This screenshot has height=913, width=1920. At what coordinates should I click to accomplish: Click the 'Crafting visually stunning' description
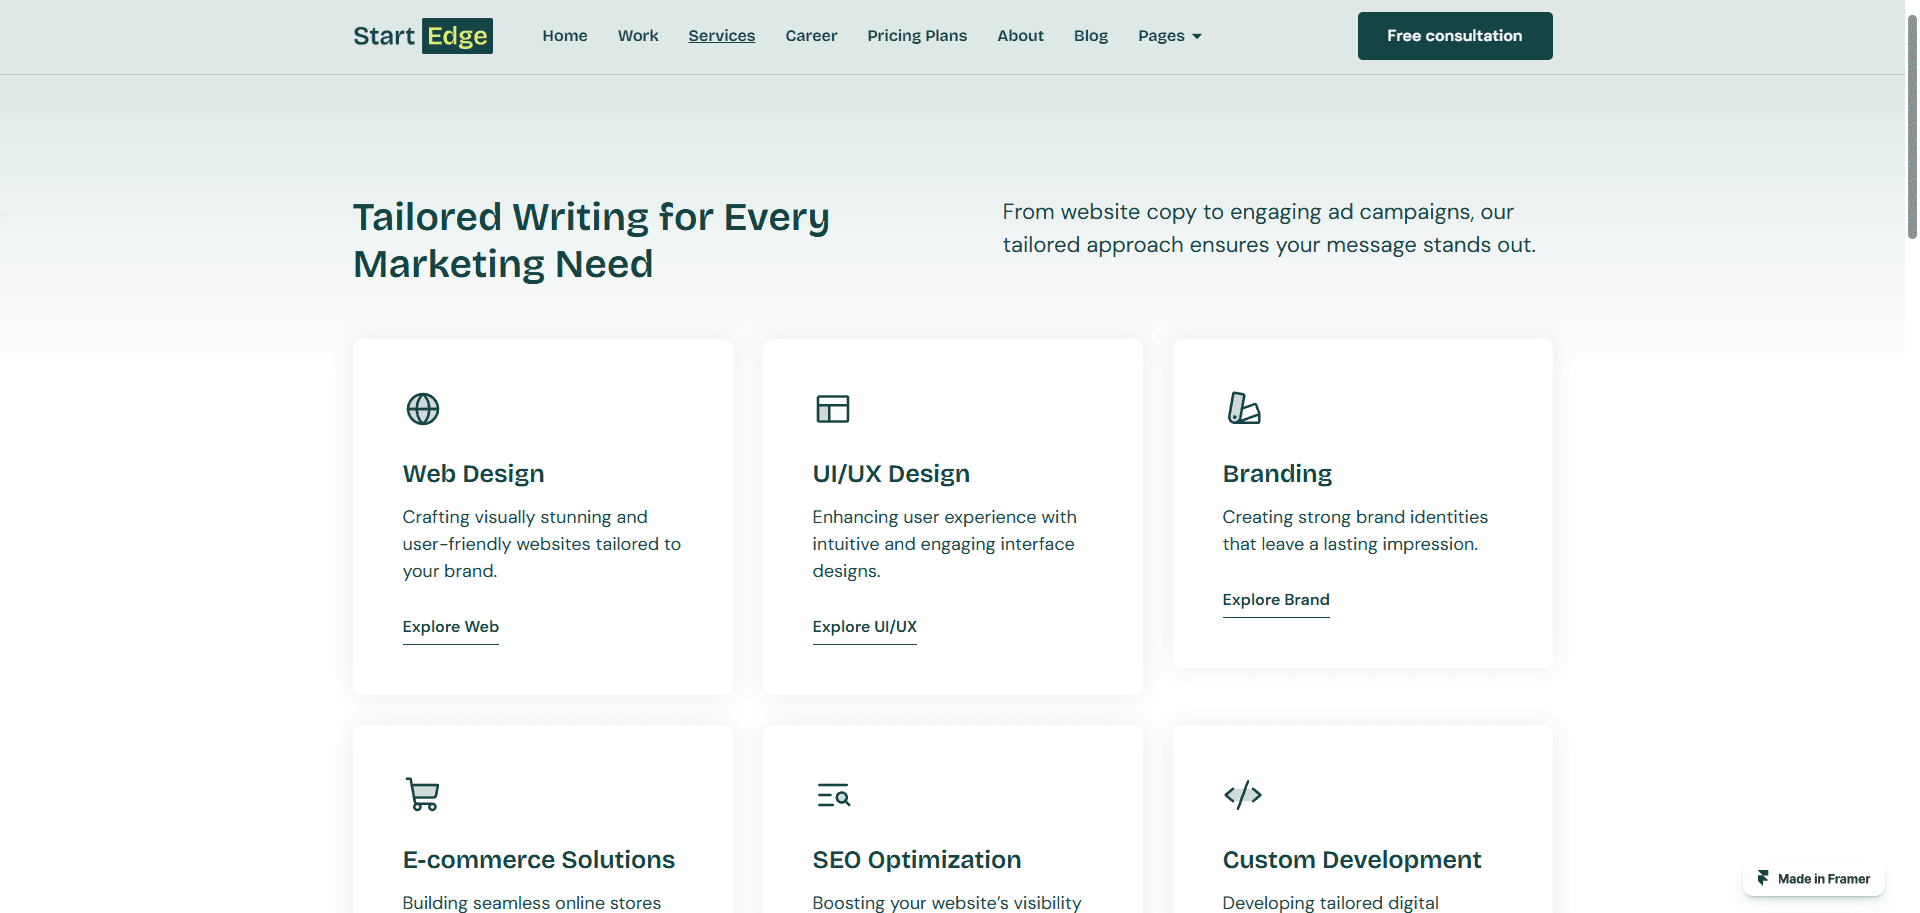tap(542, 544)
